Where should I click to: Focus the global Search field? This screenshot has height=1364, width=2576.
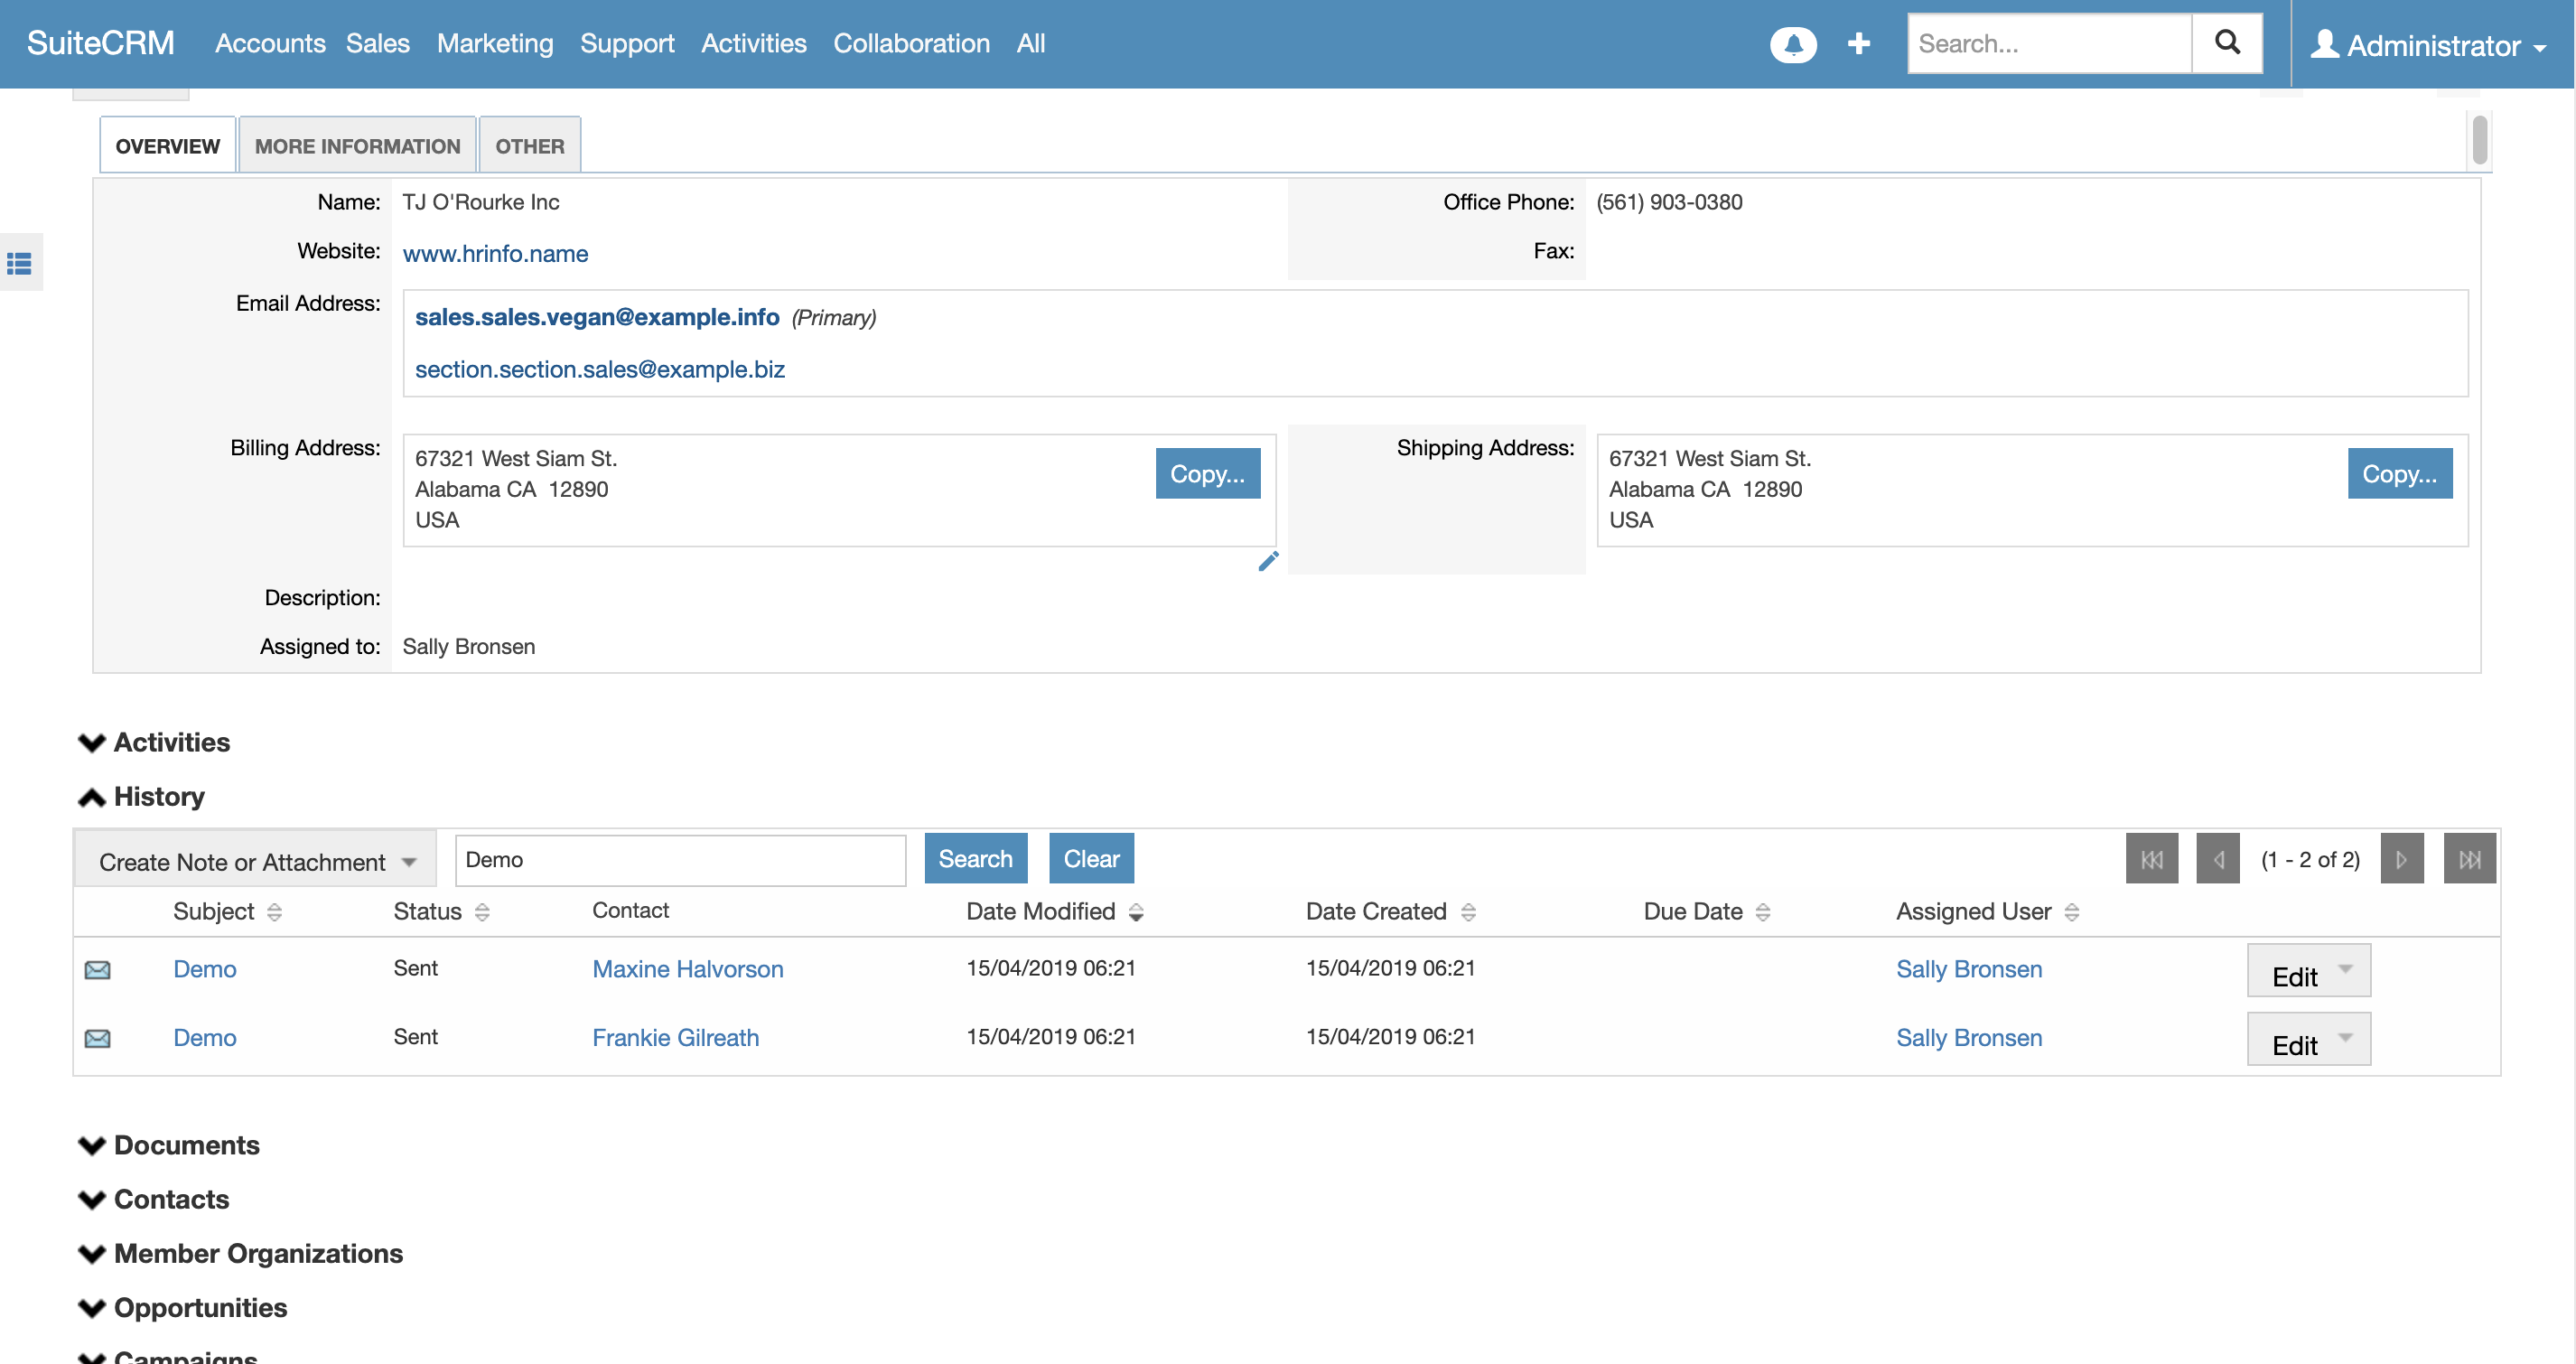(x=2049, y=43)
